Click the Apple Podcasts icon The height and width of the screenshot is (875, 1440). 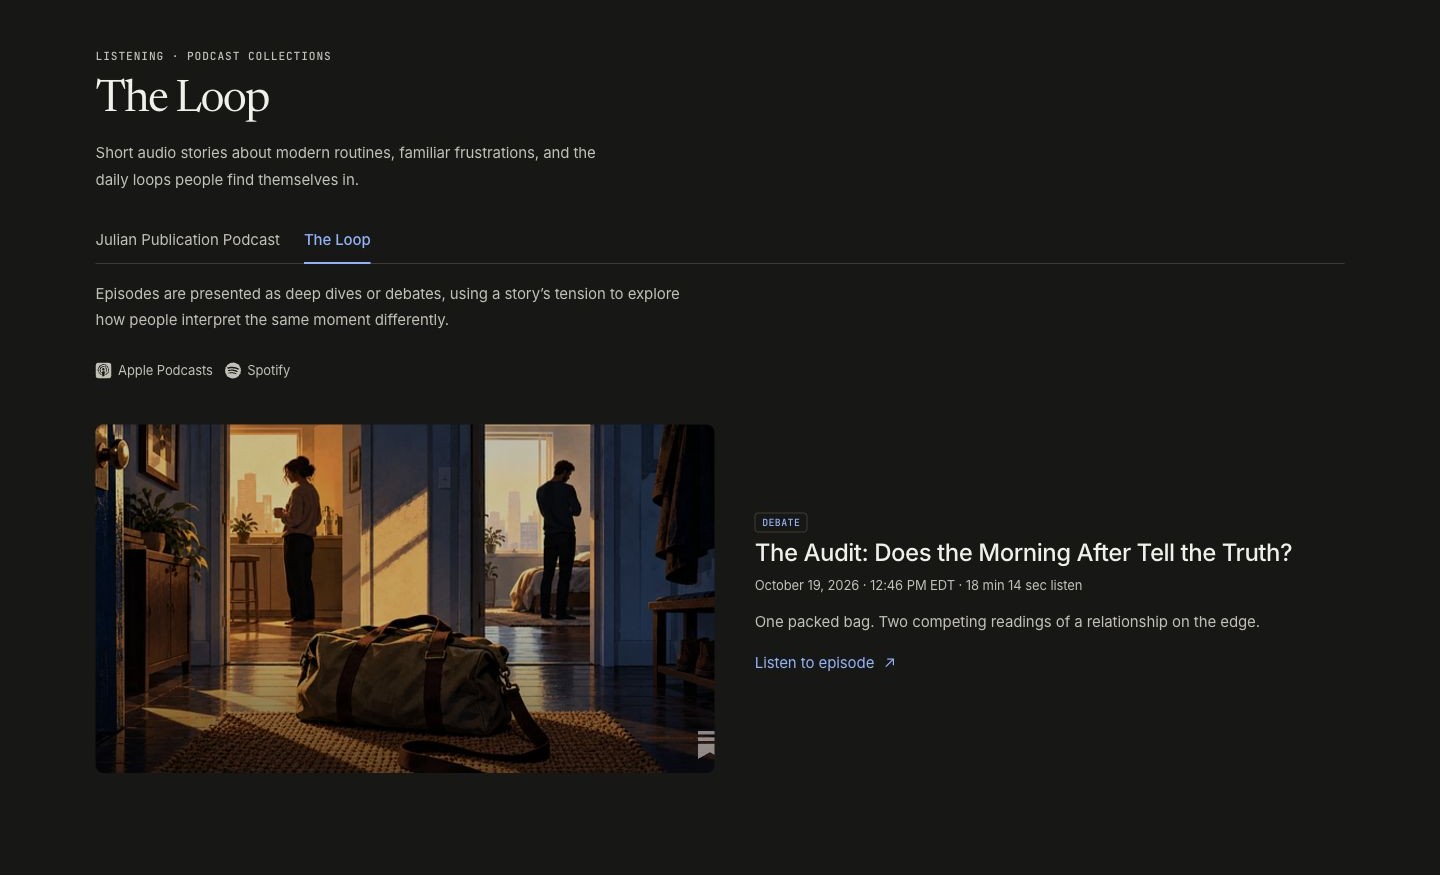(103, 371)
